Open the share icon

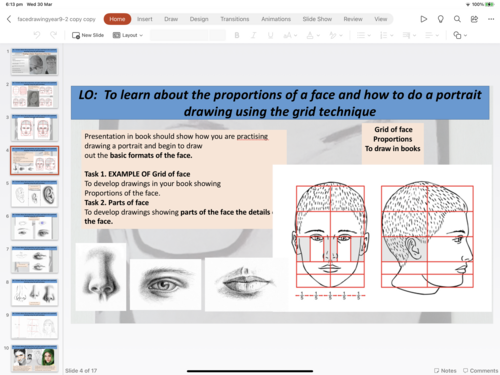[x=474, y=19]
